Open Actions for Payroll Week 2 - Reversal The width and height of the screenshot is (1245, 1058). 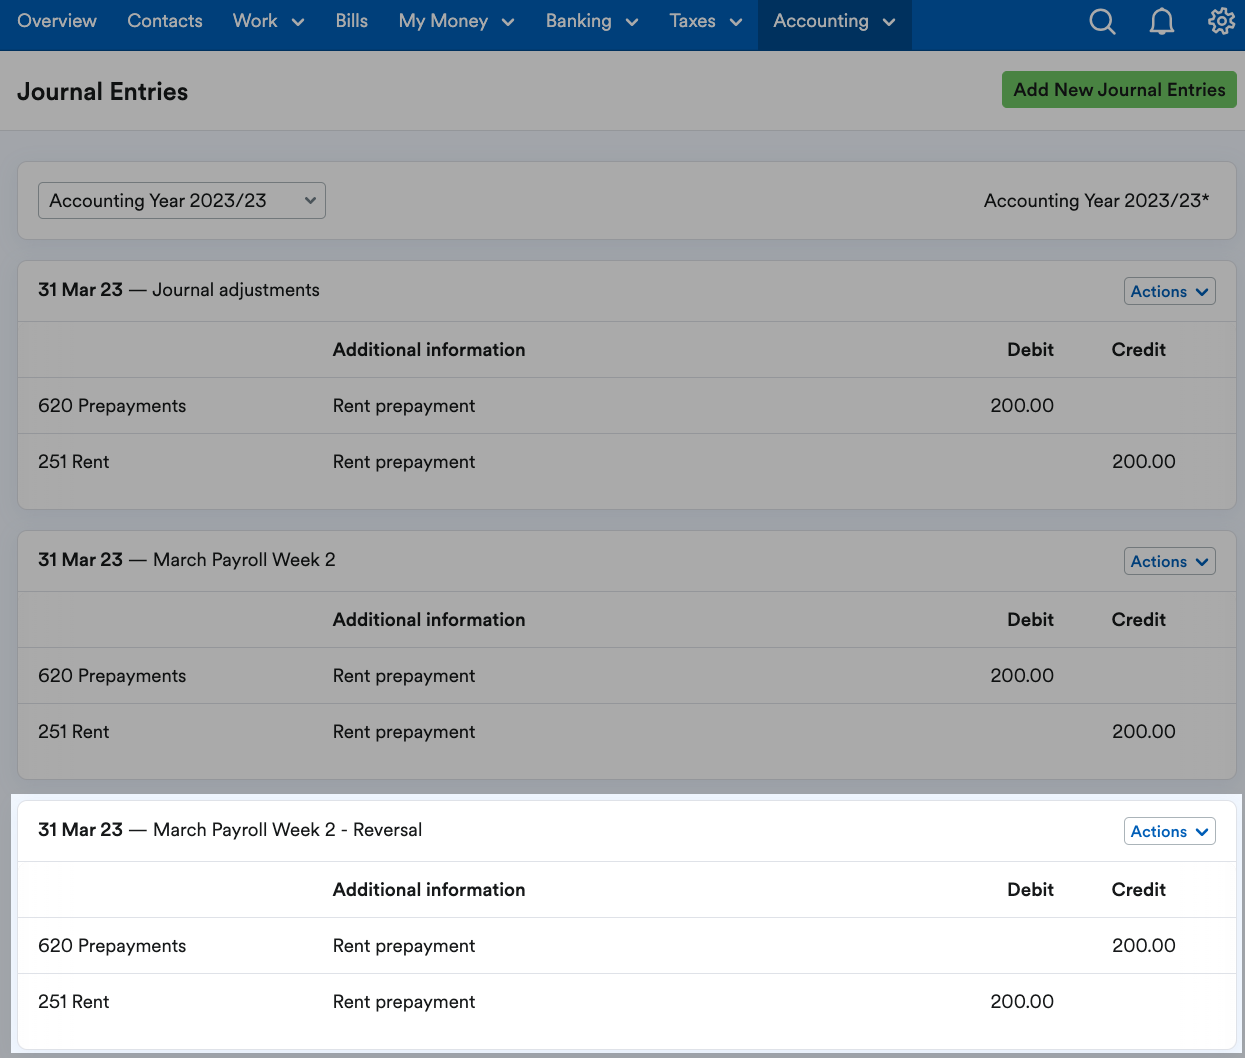point(1169,832)
